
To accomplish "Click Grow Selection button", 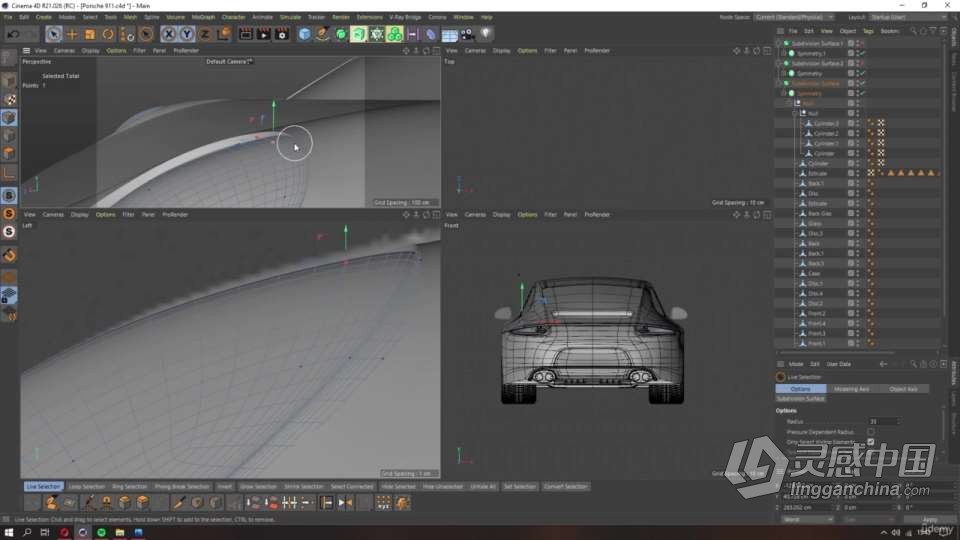I will coord(258,487).
